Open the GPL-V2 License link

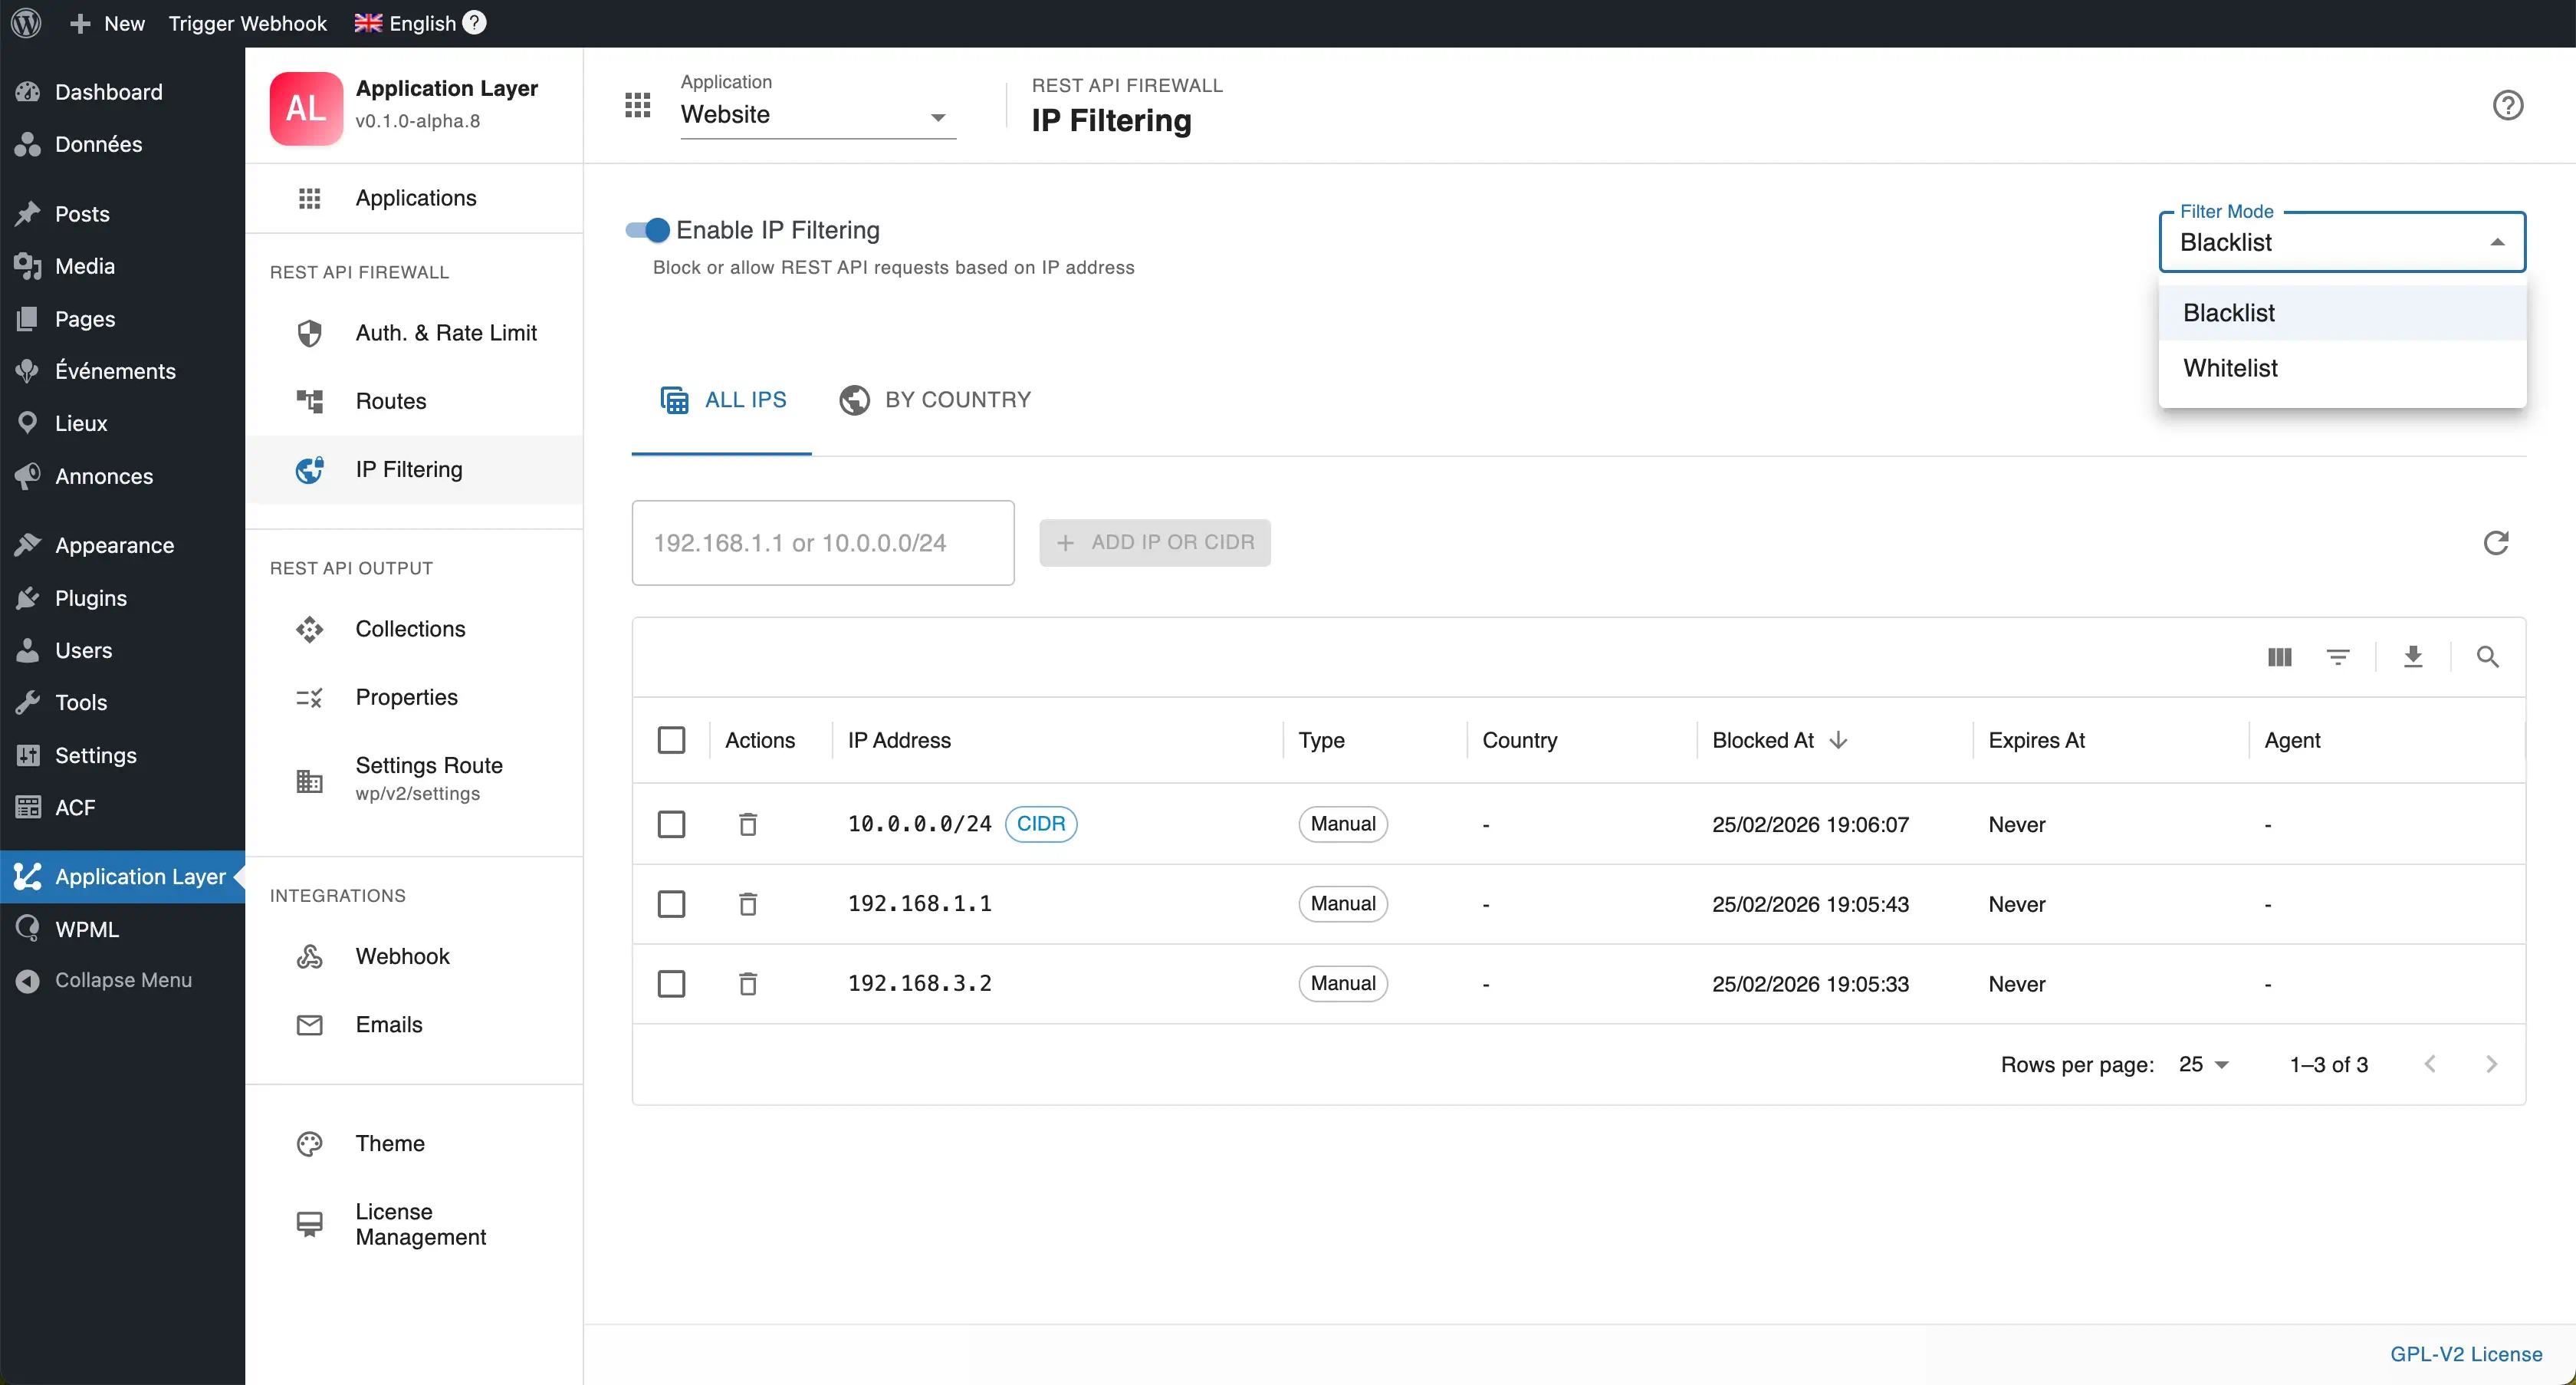point(2465,1354)
